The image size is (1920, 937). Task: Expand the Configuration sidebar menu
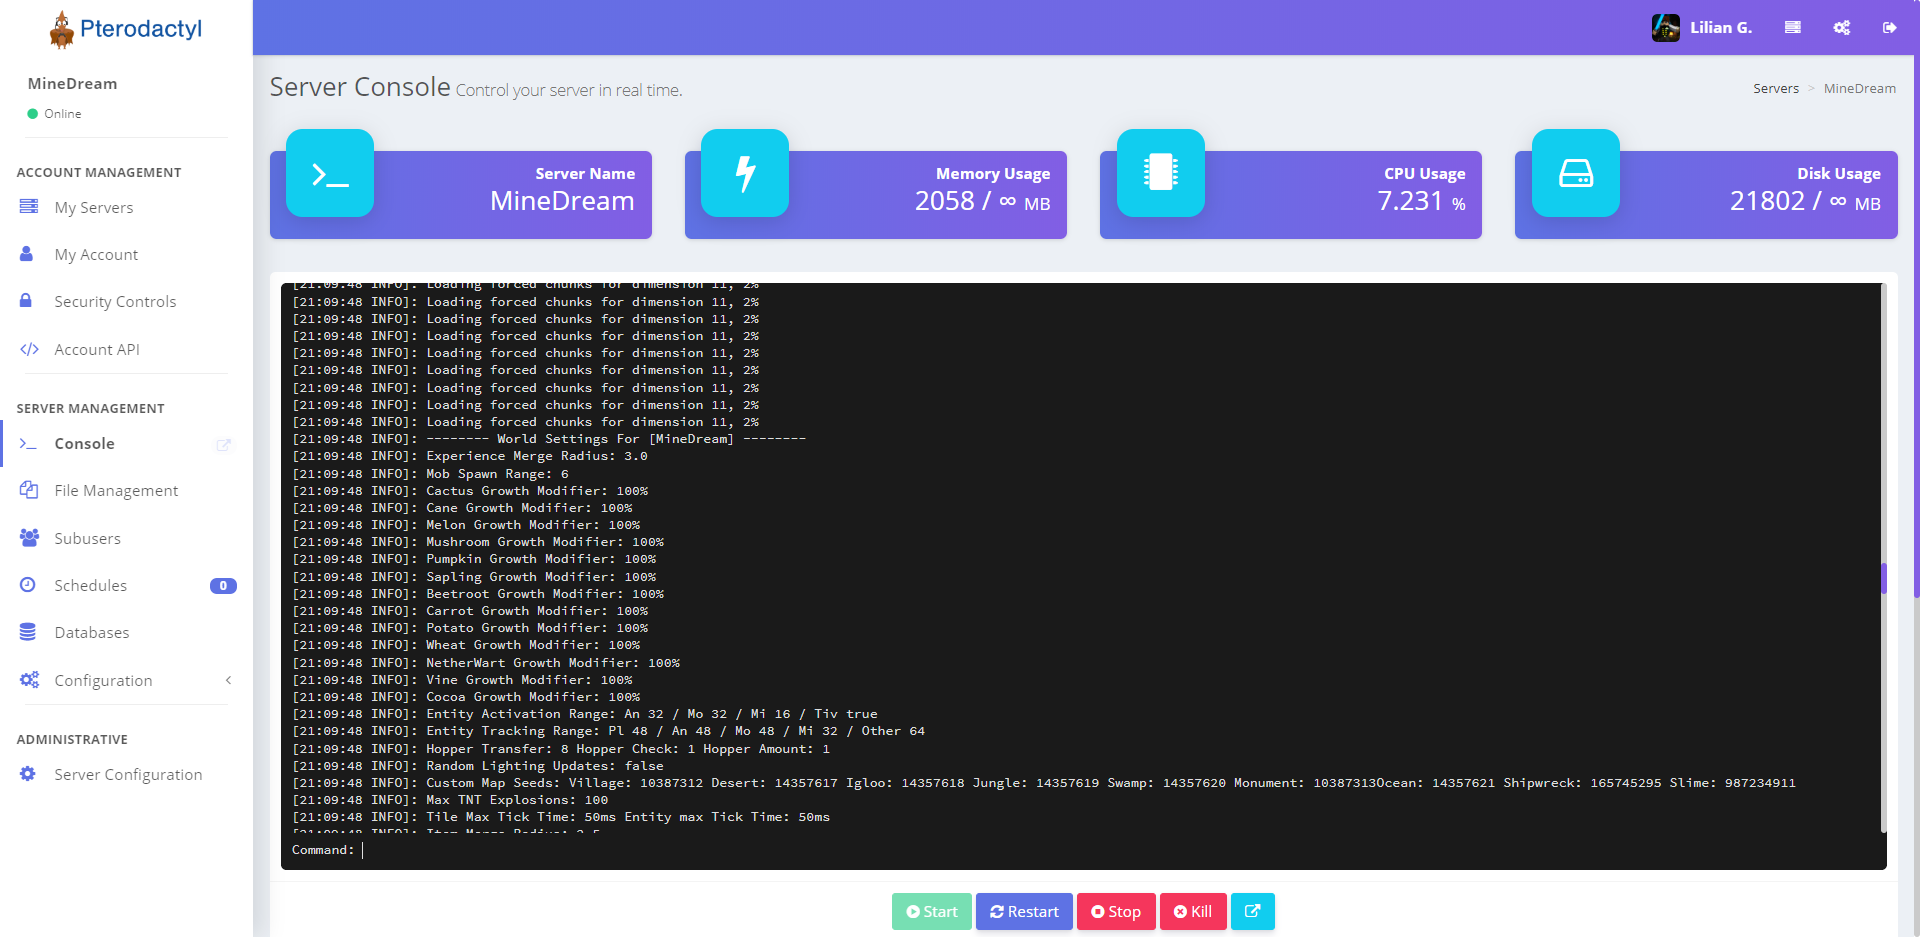click(126, 680)
